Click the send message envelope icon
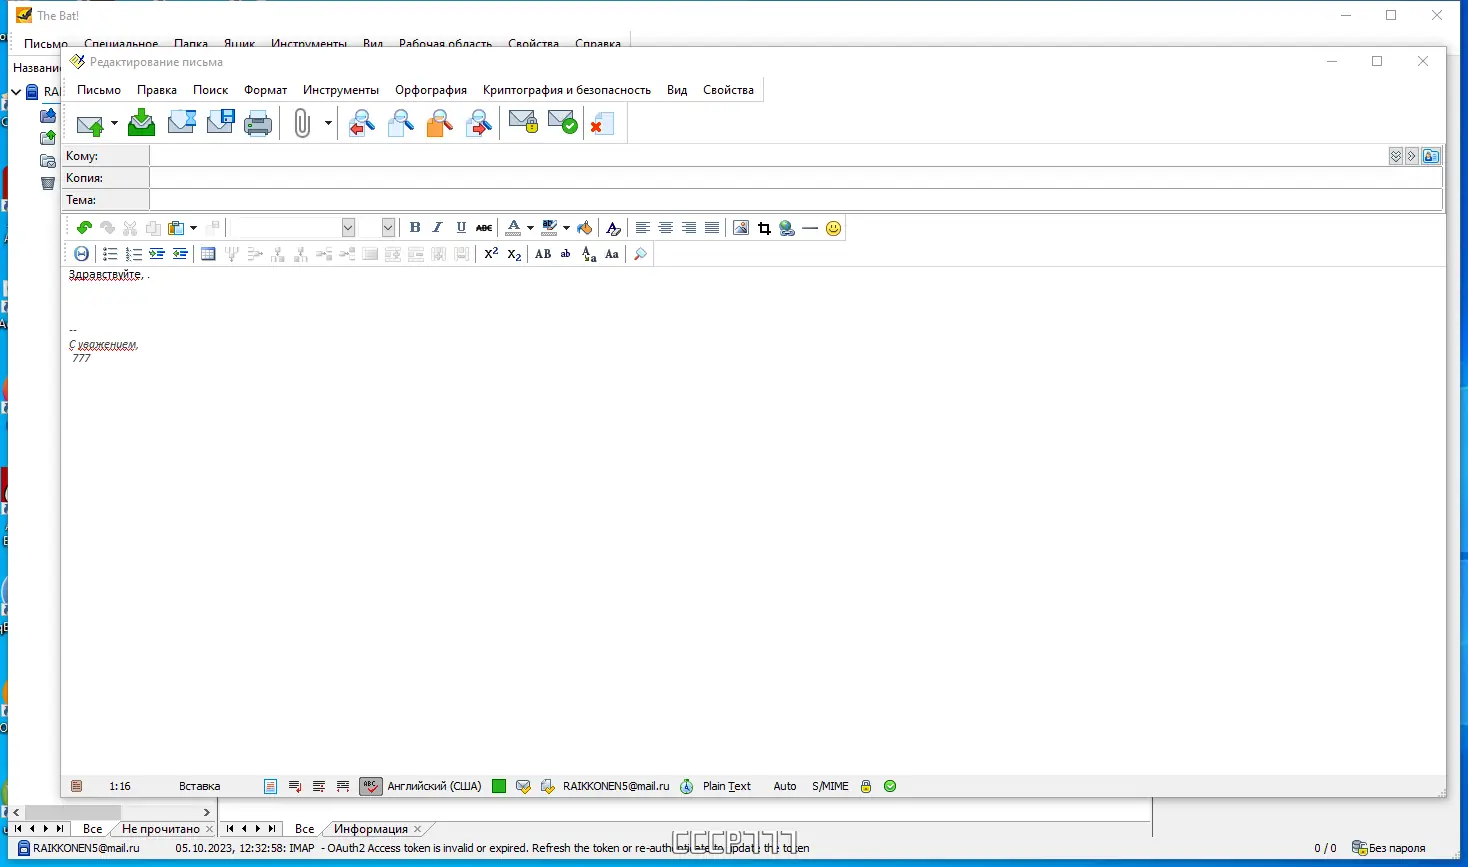Screen dimensions: 1468x867 pos(90,124)
